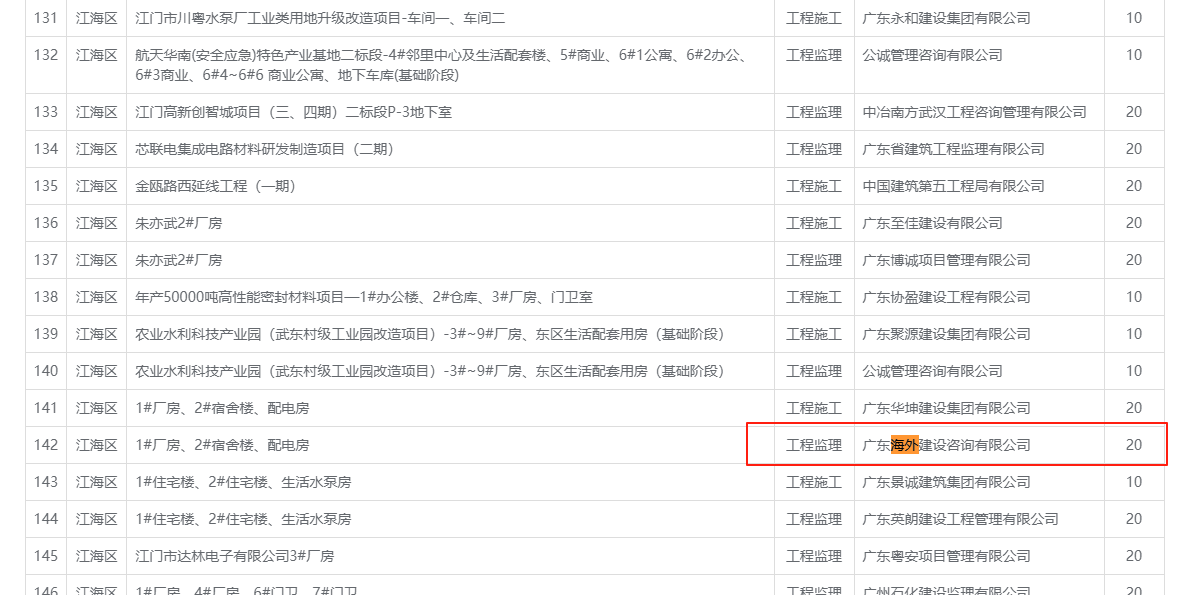Viewport: 1177px width, 595px height.
Task: Click highlighted 海外 search match text
Action: [x=904, y=445]
